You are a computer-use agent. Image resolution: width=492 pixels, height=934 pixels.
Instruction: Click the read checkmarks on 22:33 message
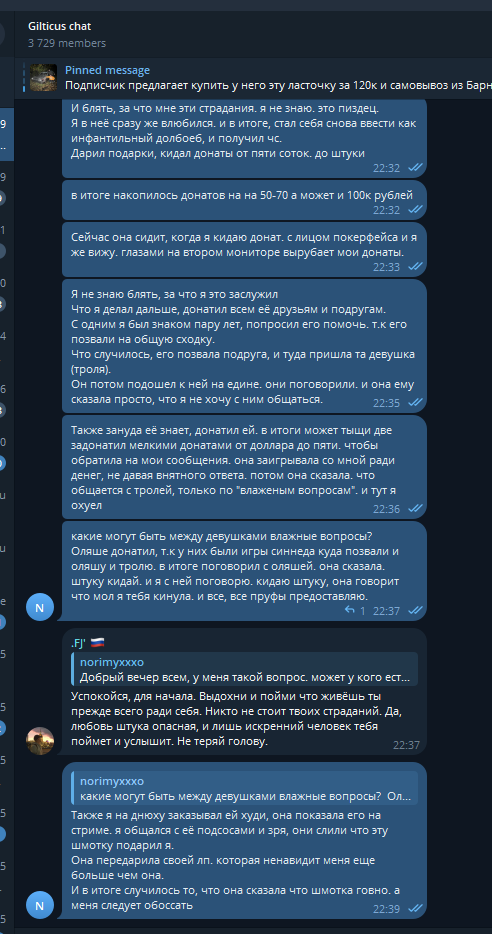click(415, 267)
